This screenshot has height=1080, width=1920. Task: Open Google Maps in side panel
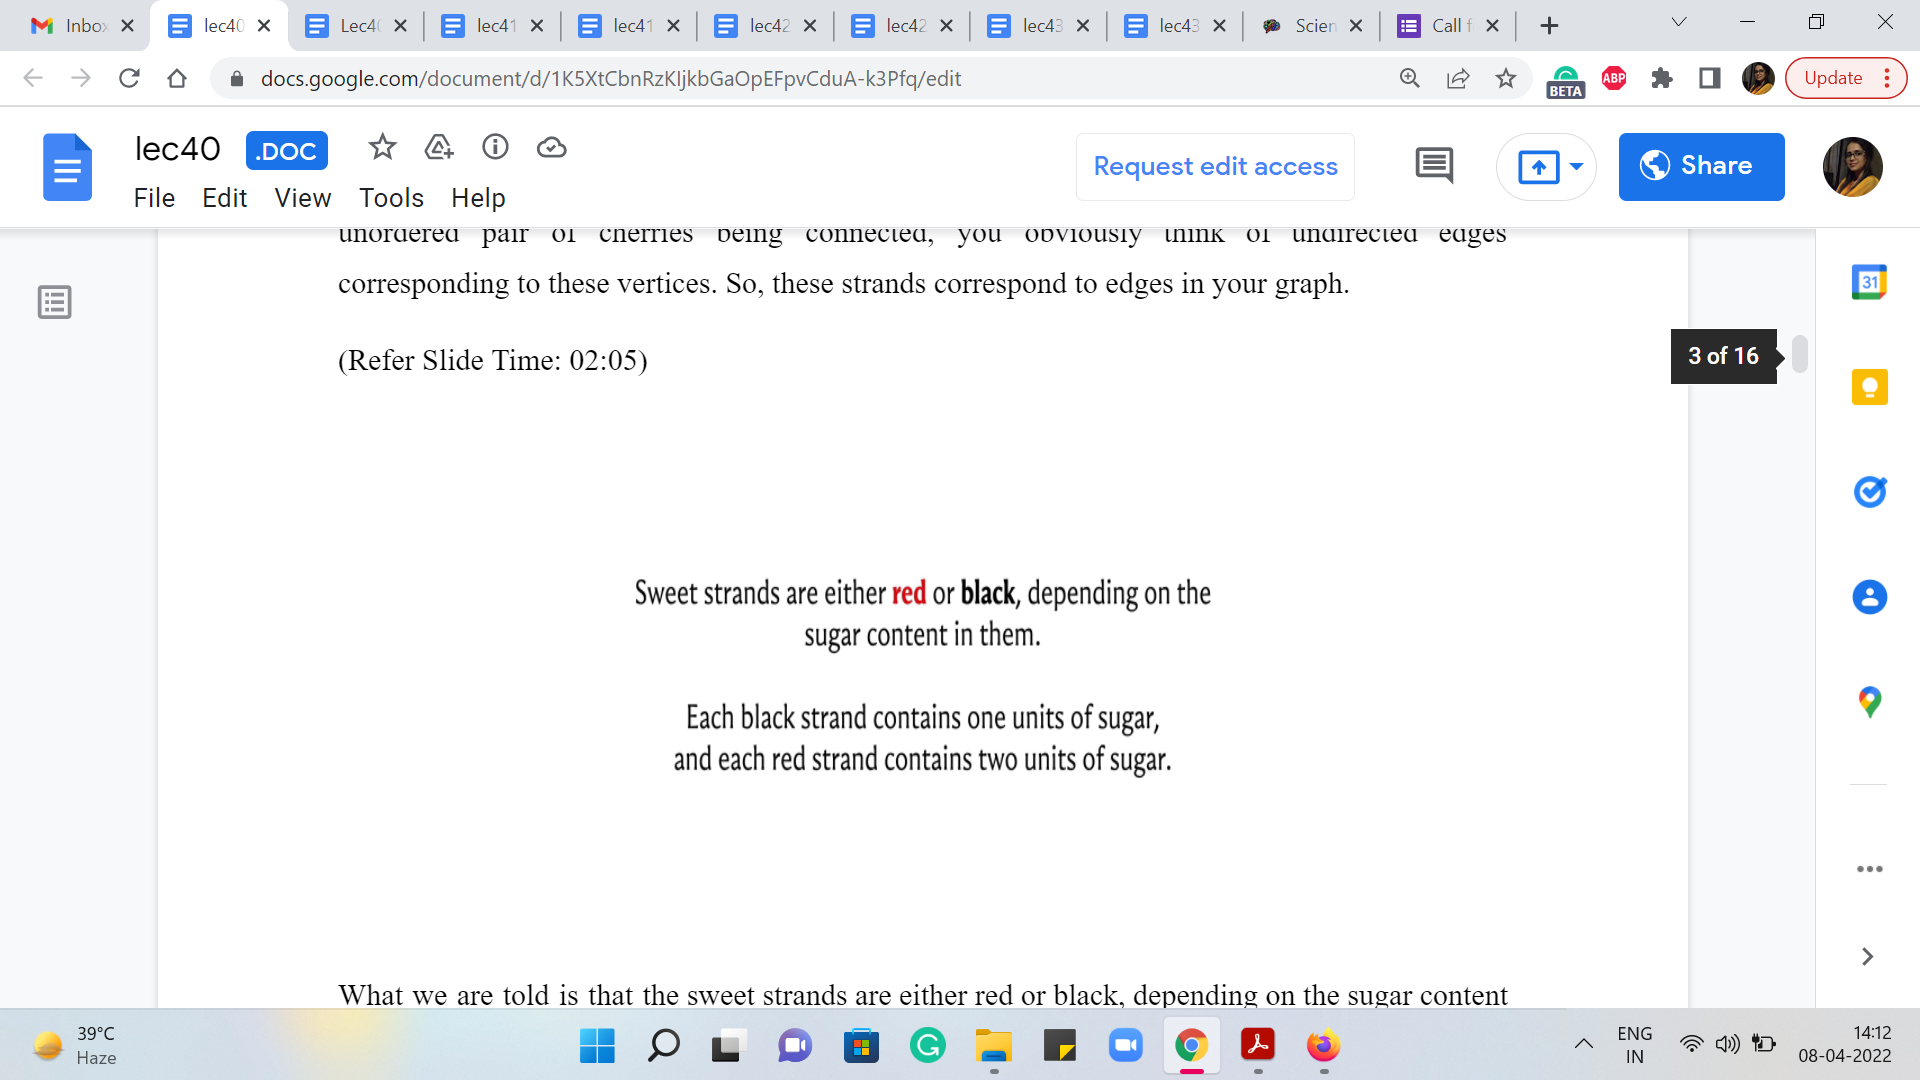tap(1869, 702)
